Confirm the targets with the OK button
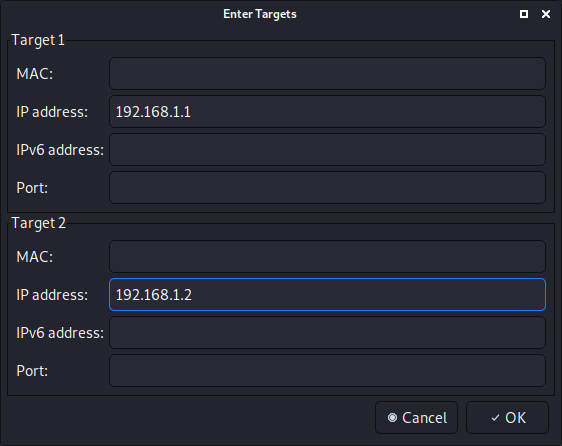The image size is (562, 446). tap(507, 417)
